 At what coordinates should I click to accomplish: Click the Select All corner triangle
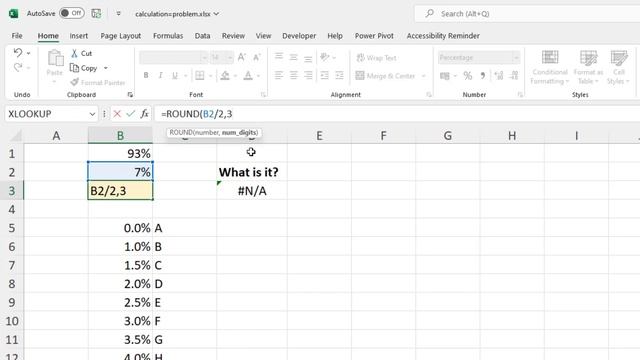tap(15, 135)
